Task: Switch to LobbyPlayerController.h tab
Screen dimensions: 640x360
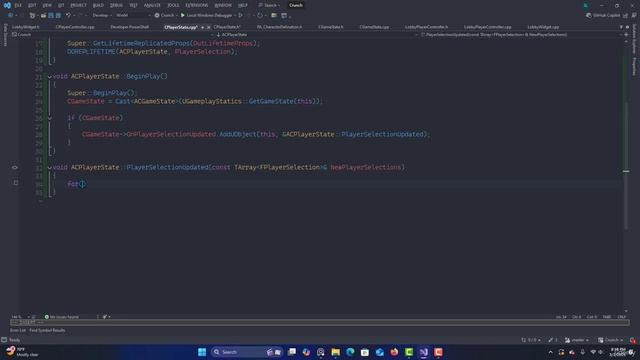Action: 427,27
